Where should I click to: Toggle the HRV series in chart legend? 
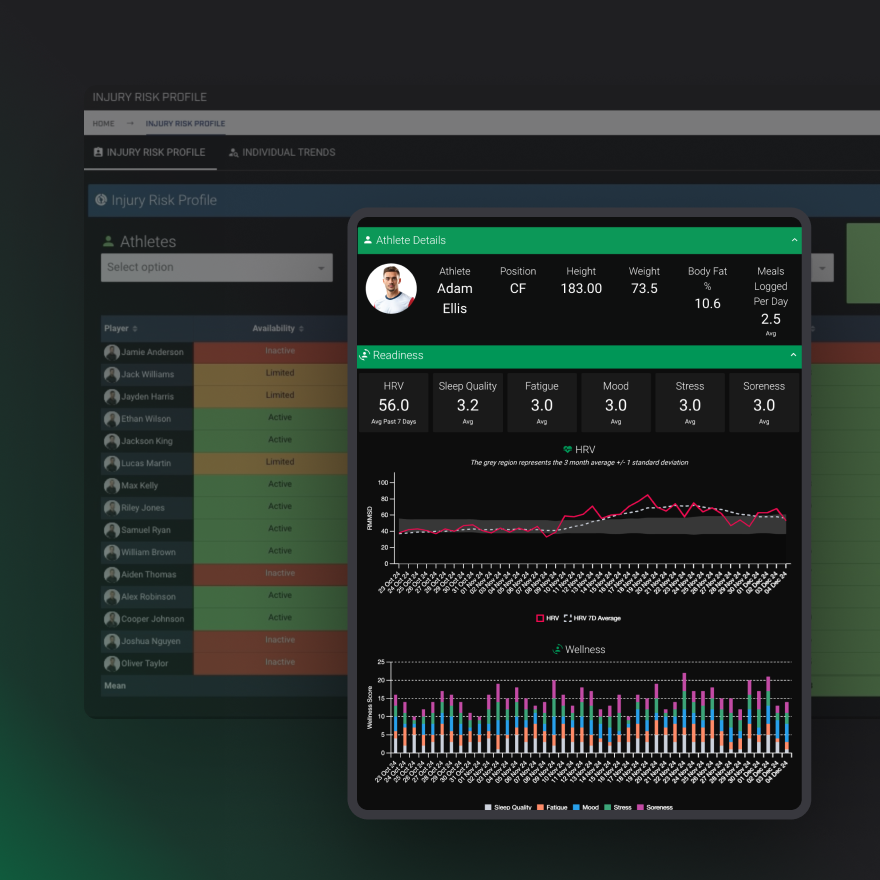548,618
